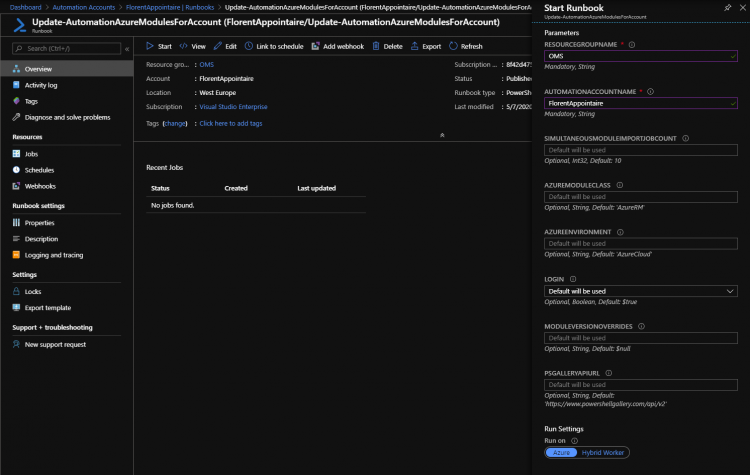Click the Status column header
Viewport: 750px width, 475px height.
(x=160, y=188)
